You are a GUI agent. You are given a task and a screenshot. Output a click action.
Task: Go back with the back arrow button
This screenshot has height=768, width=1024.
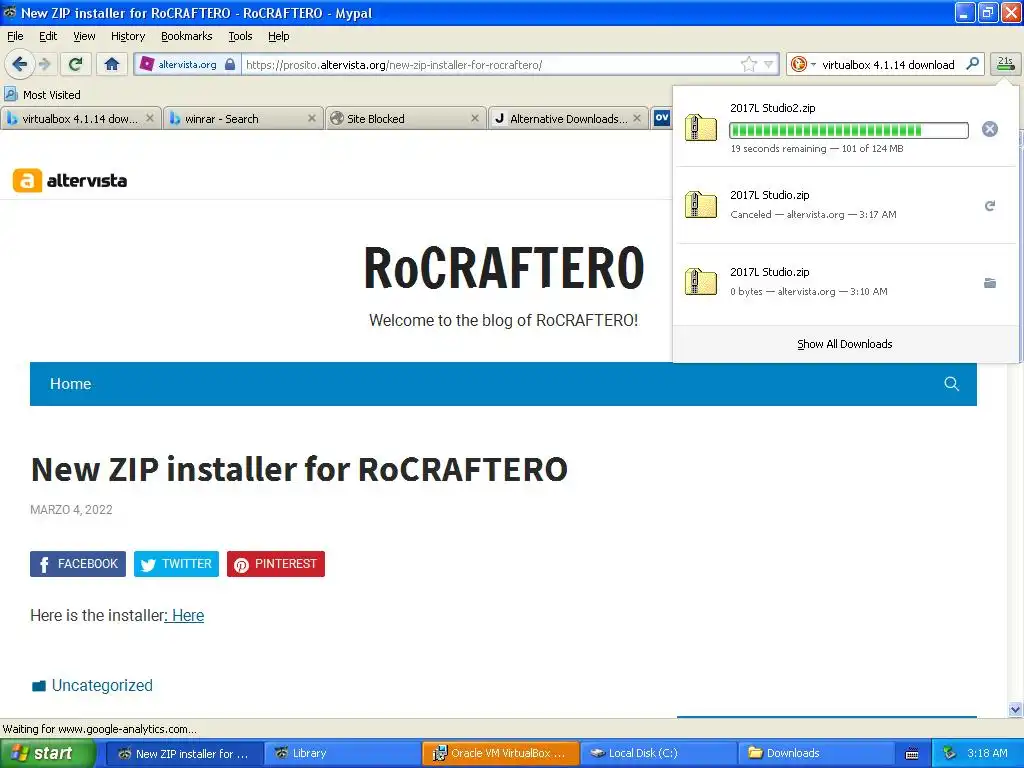click(19, 64)
